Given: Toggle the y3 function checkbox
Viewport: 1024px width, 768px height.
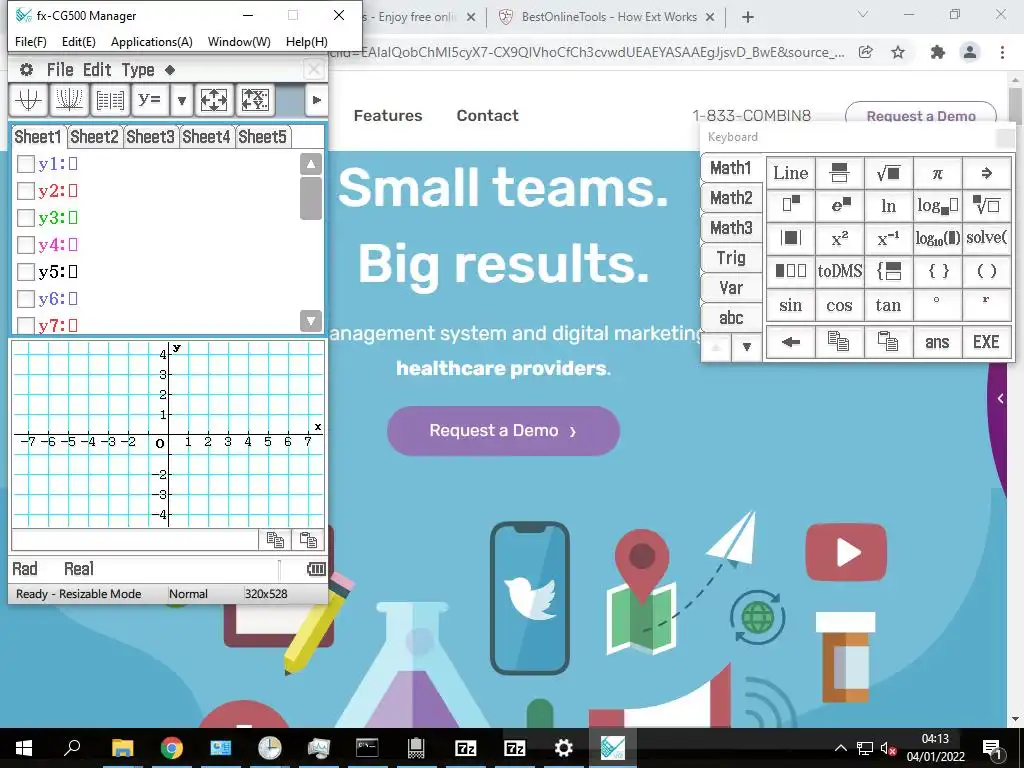Looking at the screenshot, I should [25, 217].
